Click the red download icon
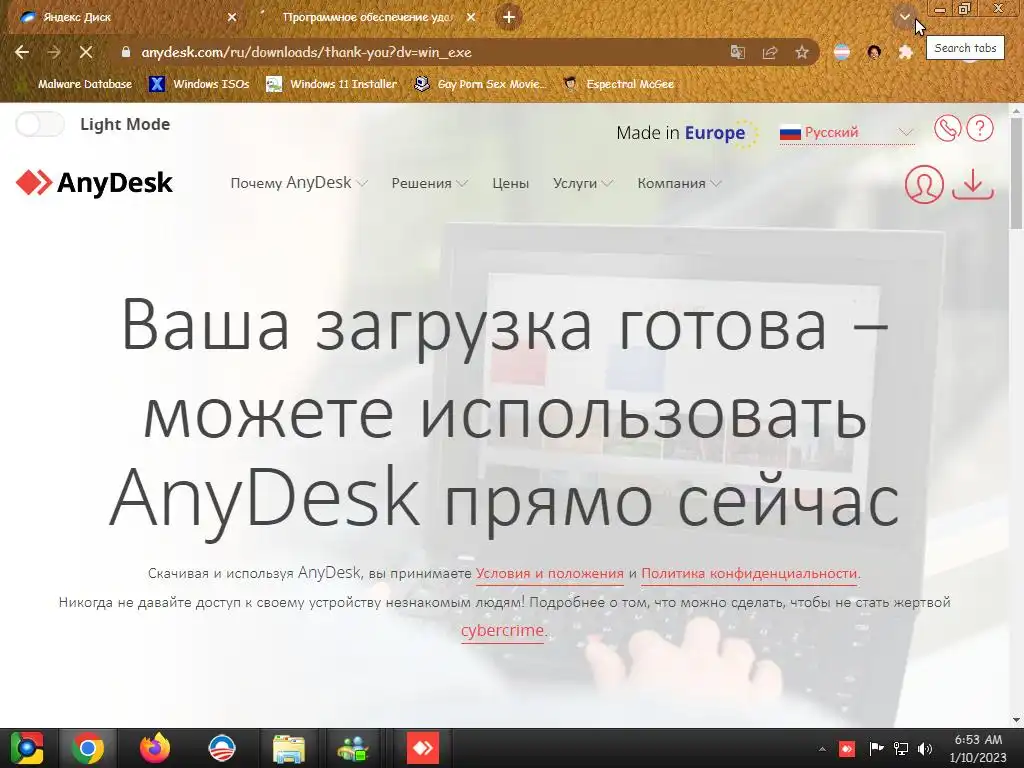The height and width of the screenshot is (768, 1024). coord(972,184)
